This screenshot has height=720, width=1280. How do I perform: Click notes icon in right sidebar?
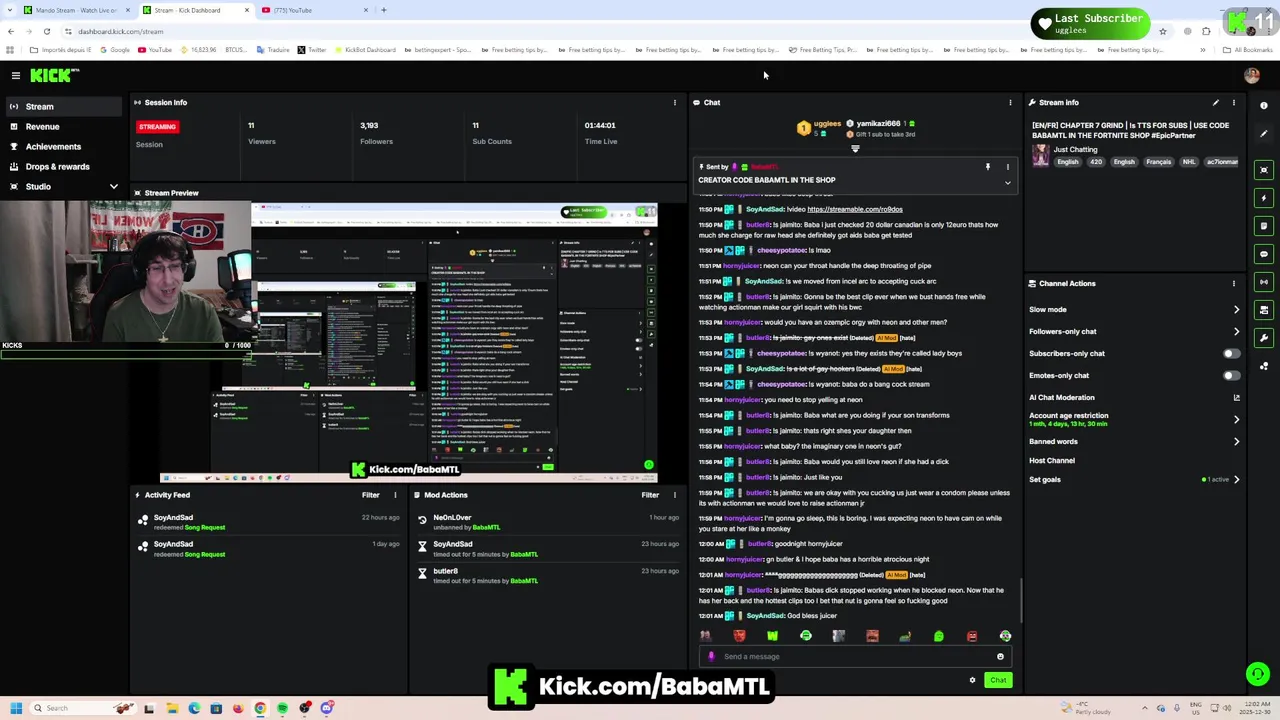(1264, 226)
